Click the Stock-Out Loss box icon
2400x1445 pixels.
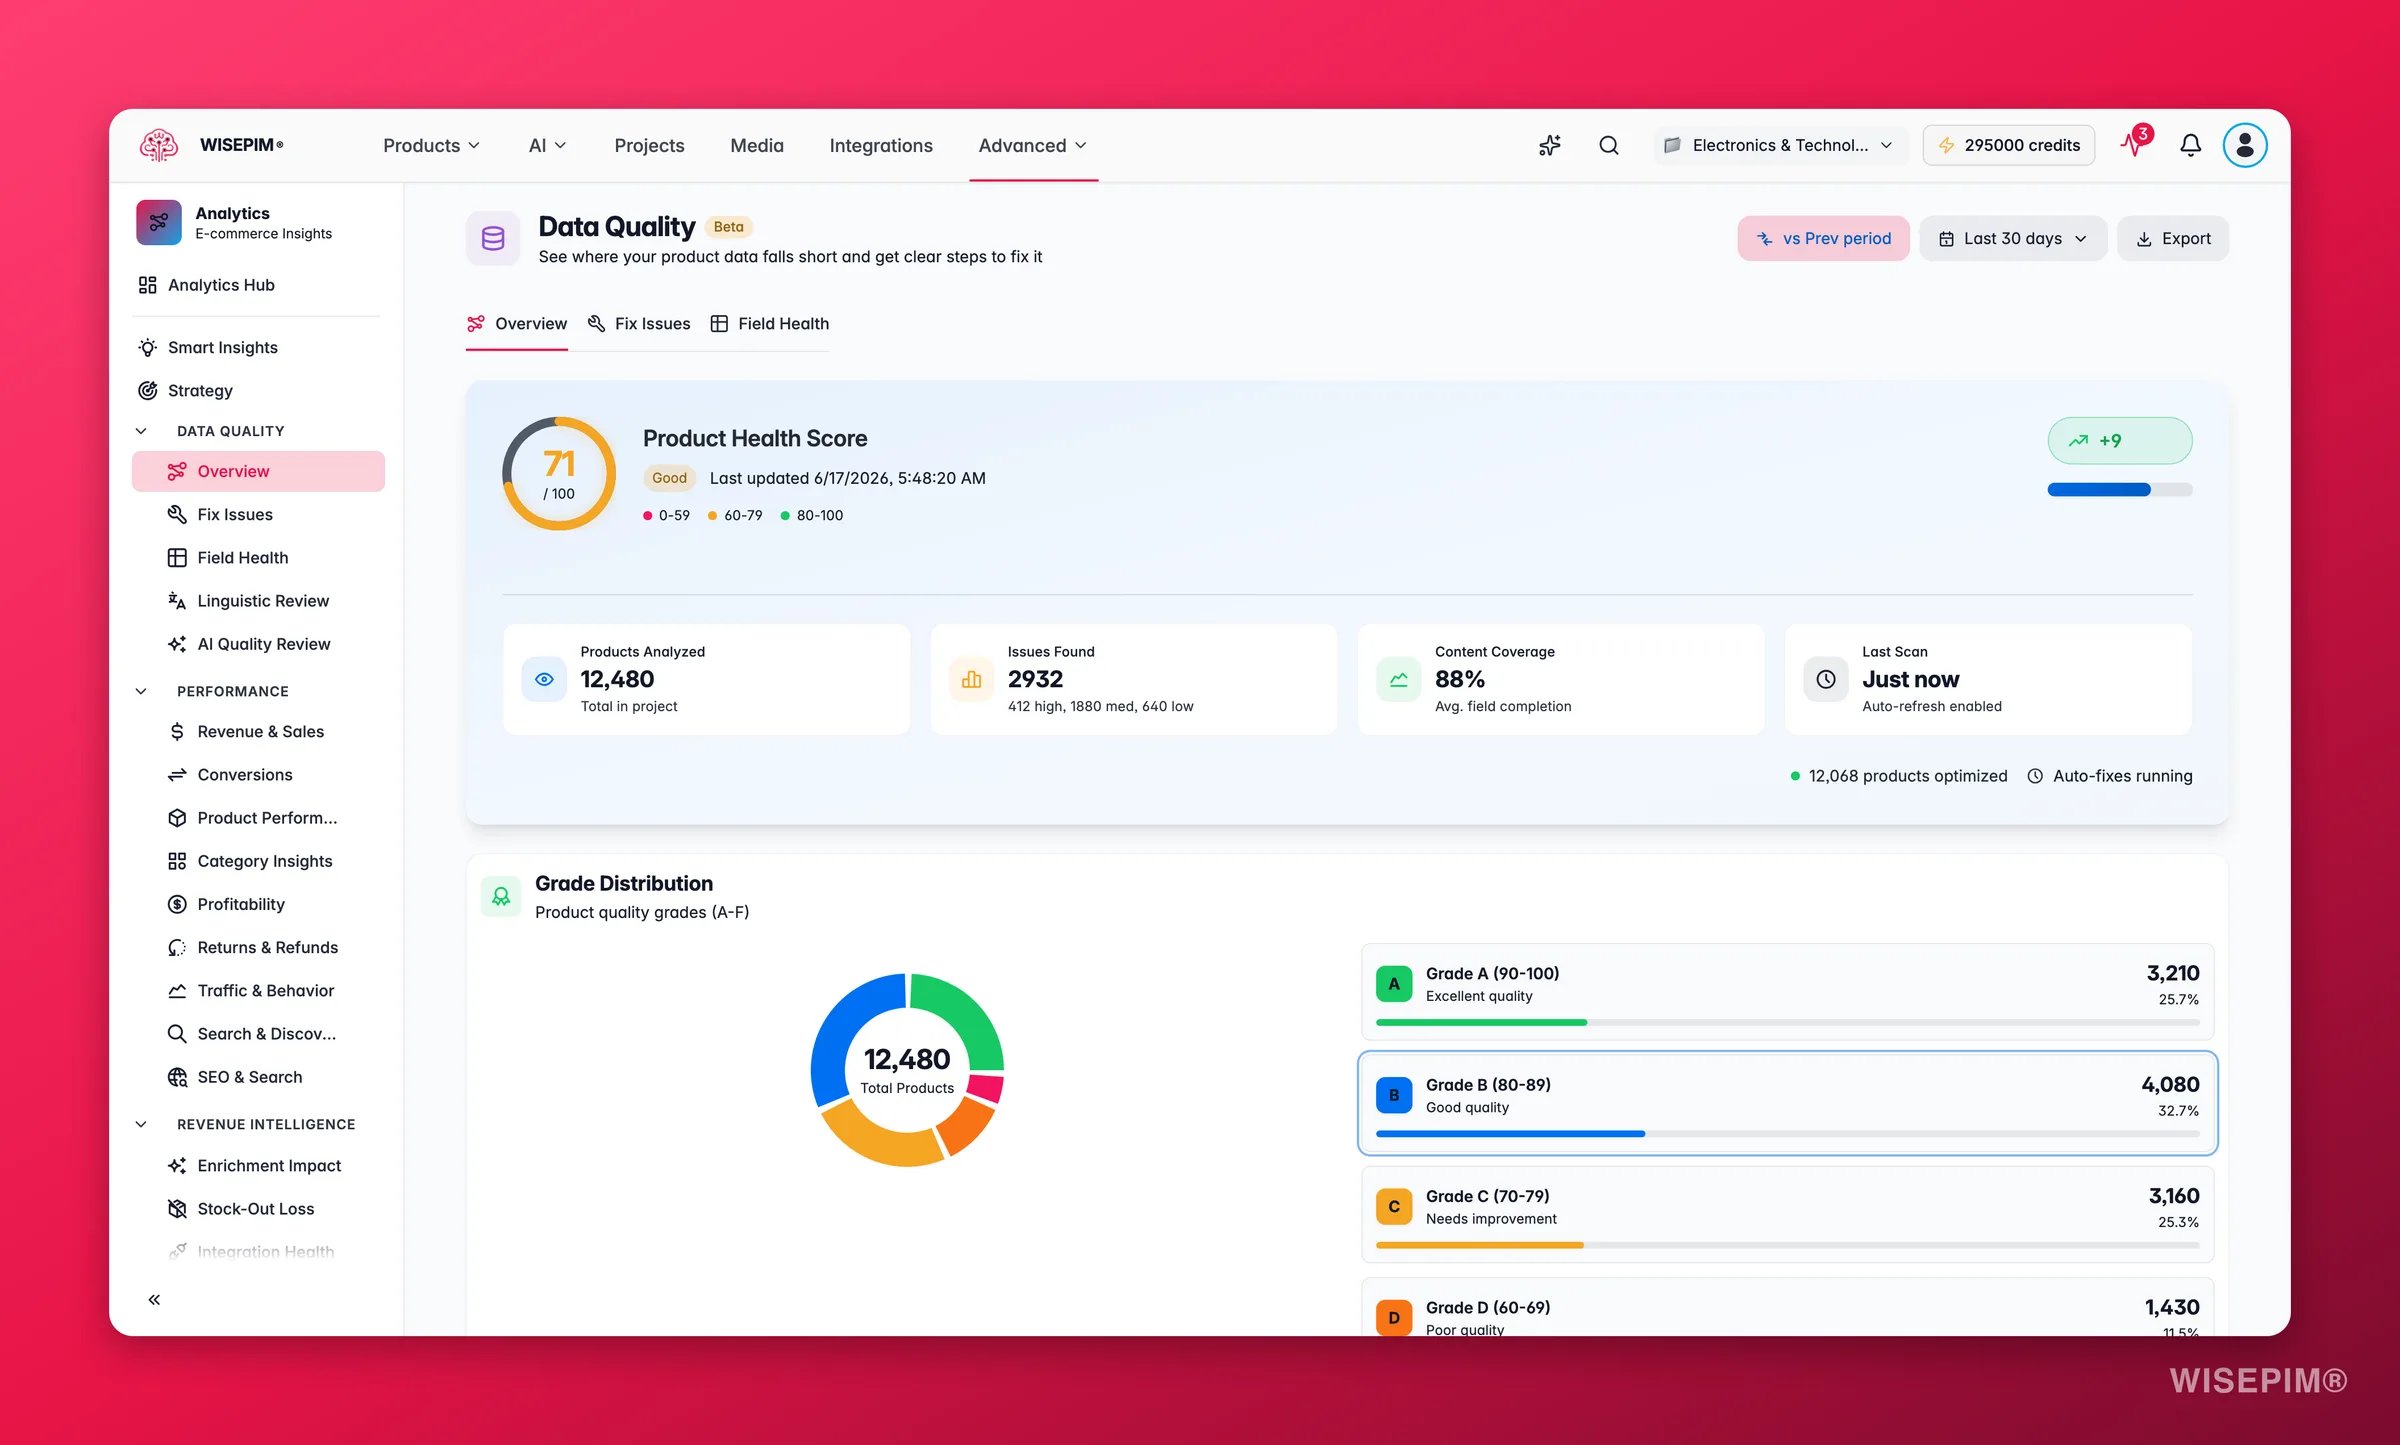click(x=177, y=1209)
